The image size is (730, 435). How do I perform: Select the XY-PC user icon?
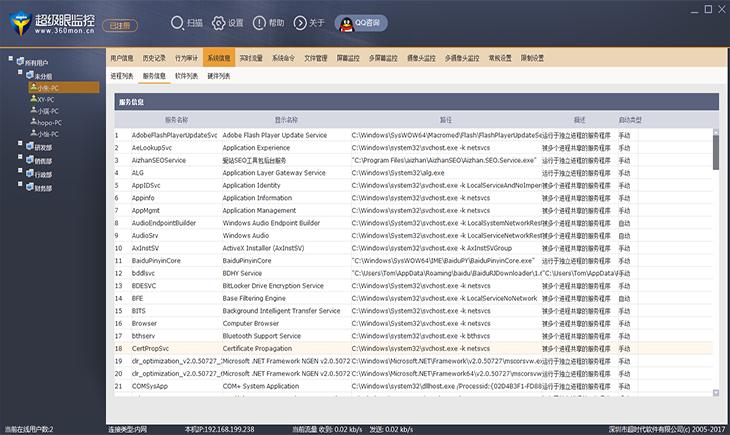pos(33,99)
